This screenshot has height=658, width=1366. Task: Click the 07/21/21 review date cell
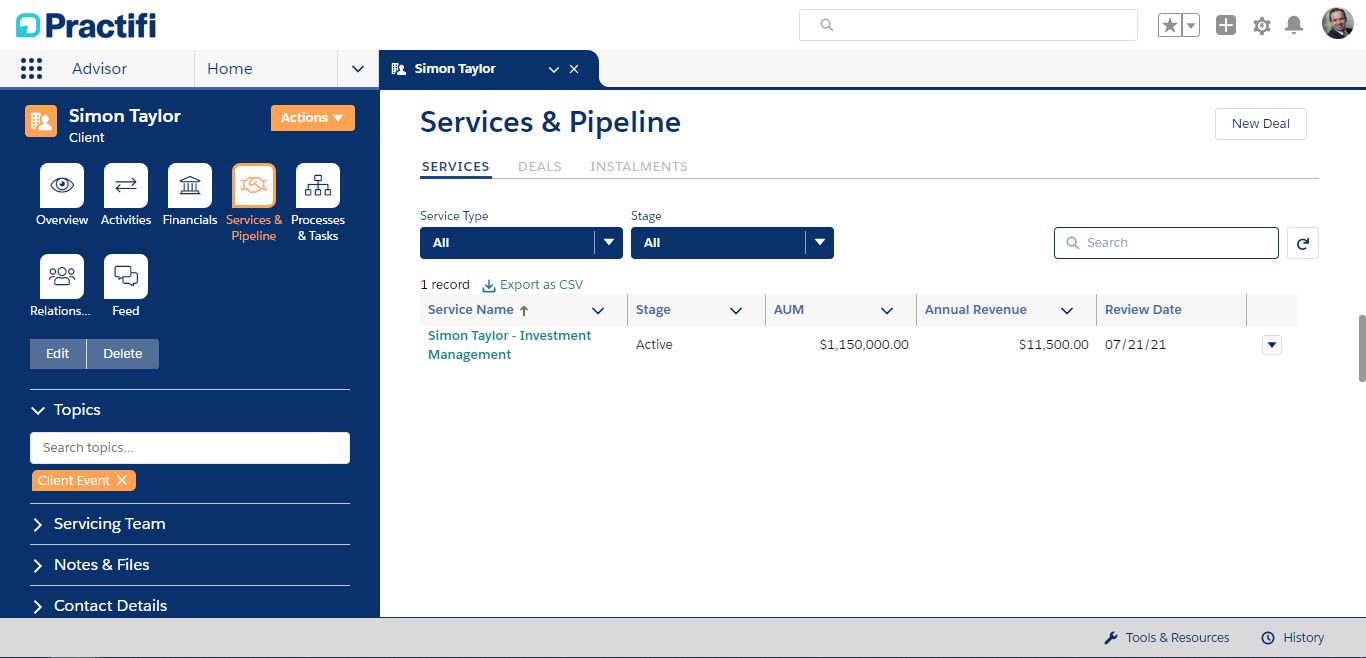pos(1135,345)
